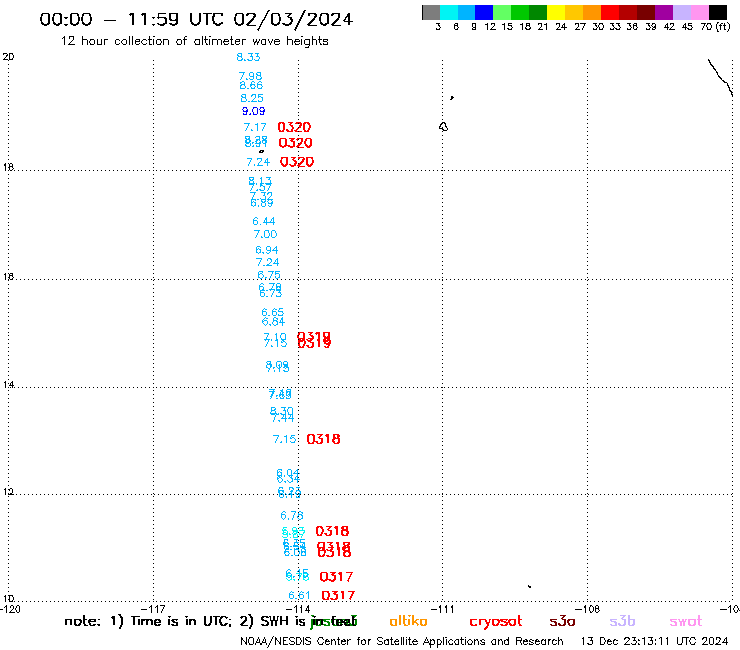Select the orange legend swatch
Image resolution: width=740 pixels, height=650 pixels.
click(x=592, y=12)
